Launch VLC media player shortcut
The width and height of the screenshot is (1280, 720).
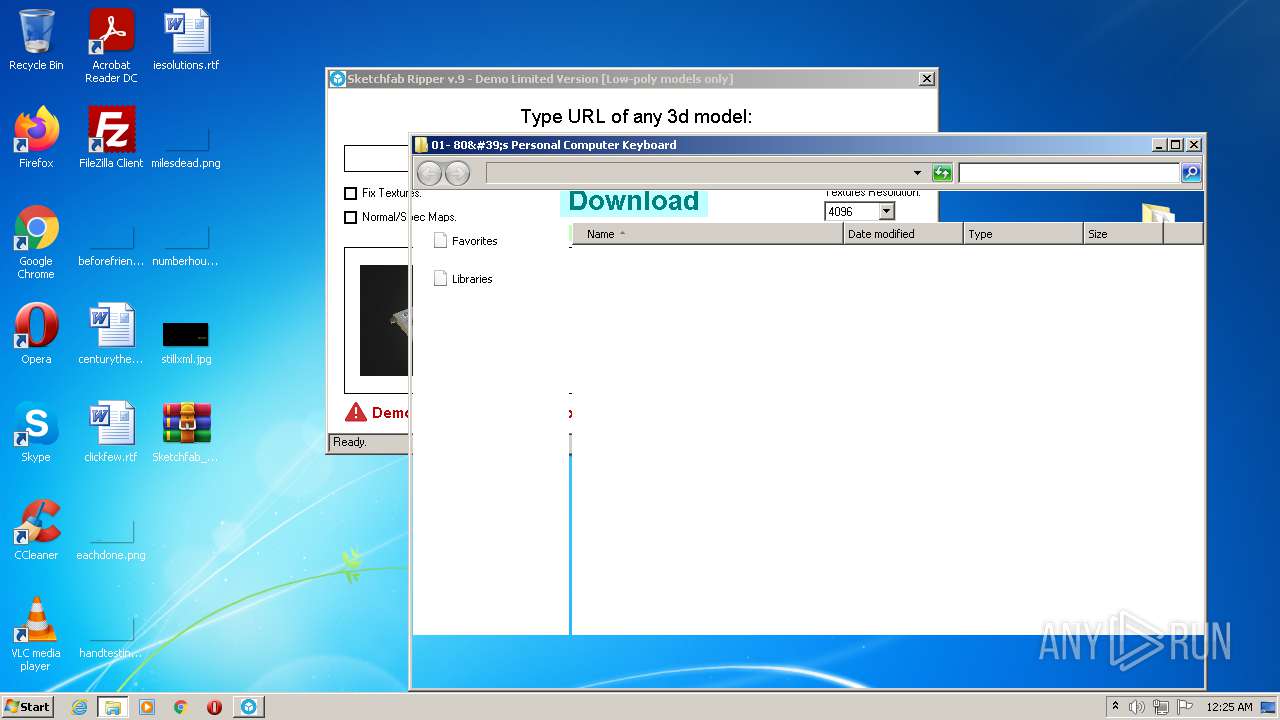click(36, 634)
